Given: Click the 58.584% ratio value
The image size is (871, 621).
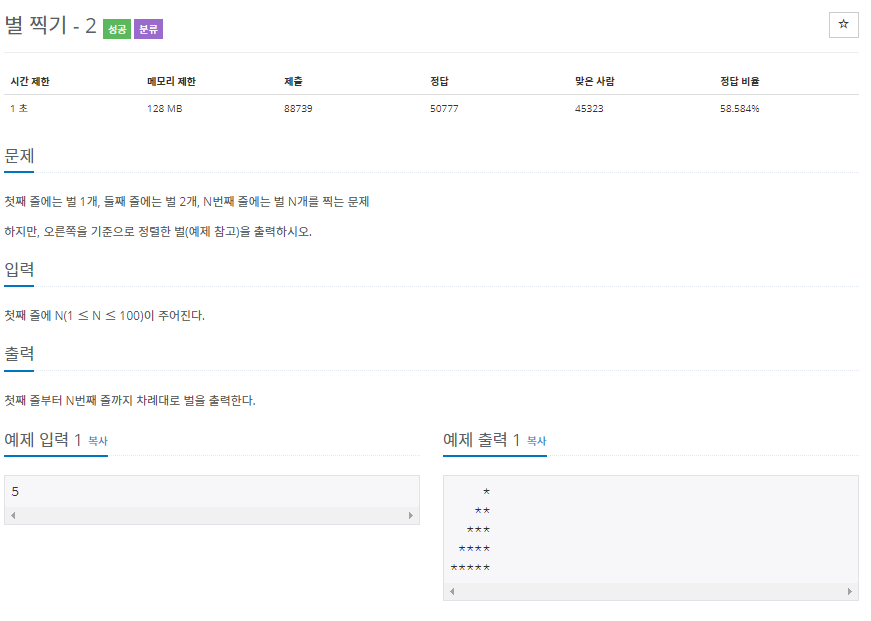Looking at the screenshot, I should pos(739,108).
